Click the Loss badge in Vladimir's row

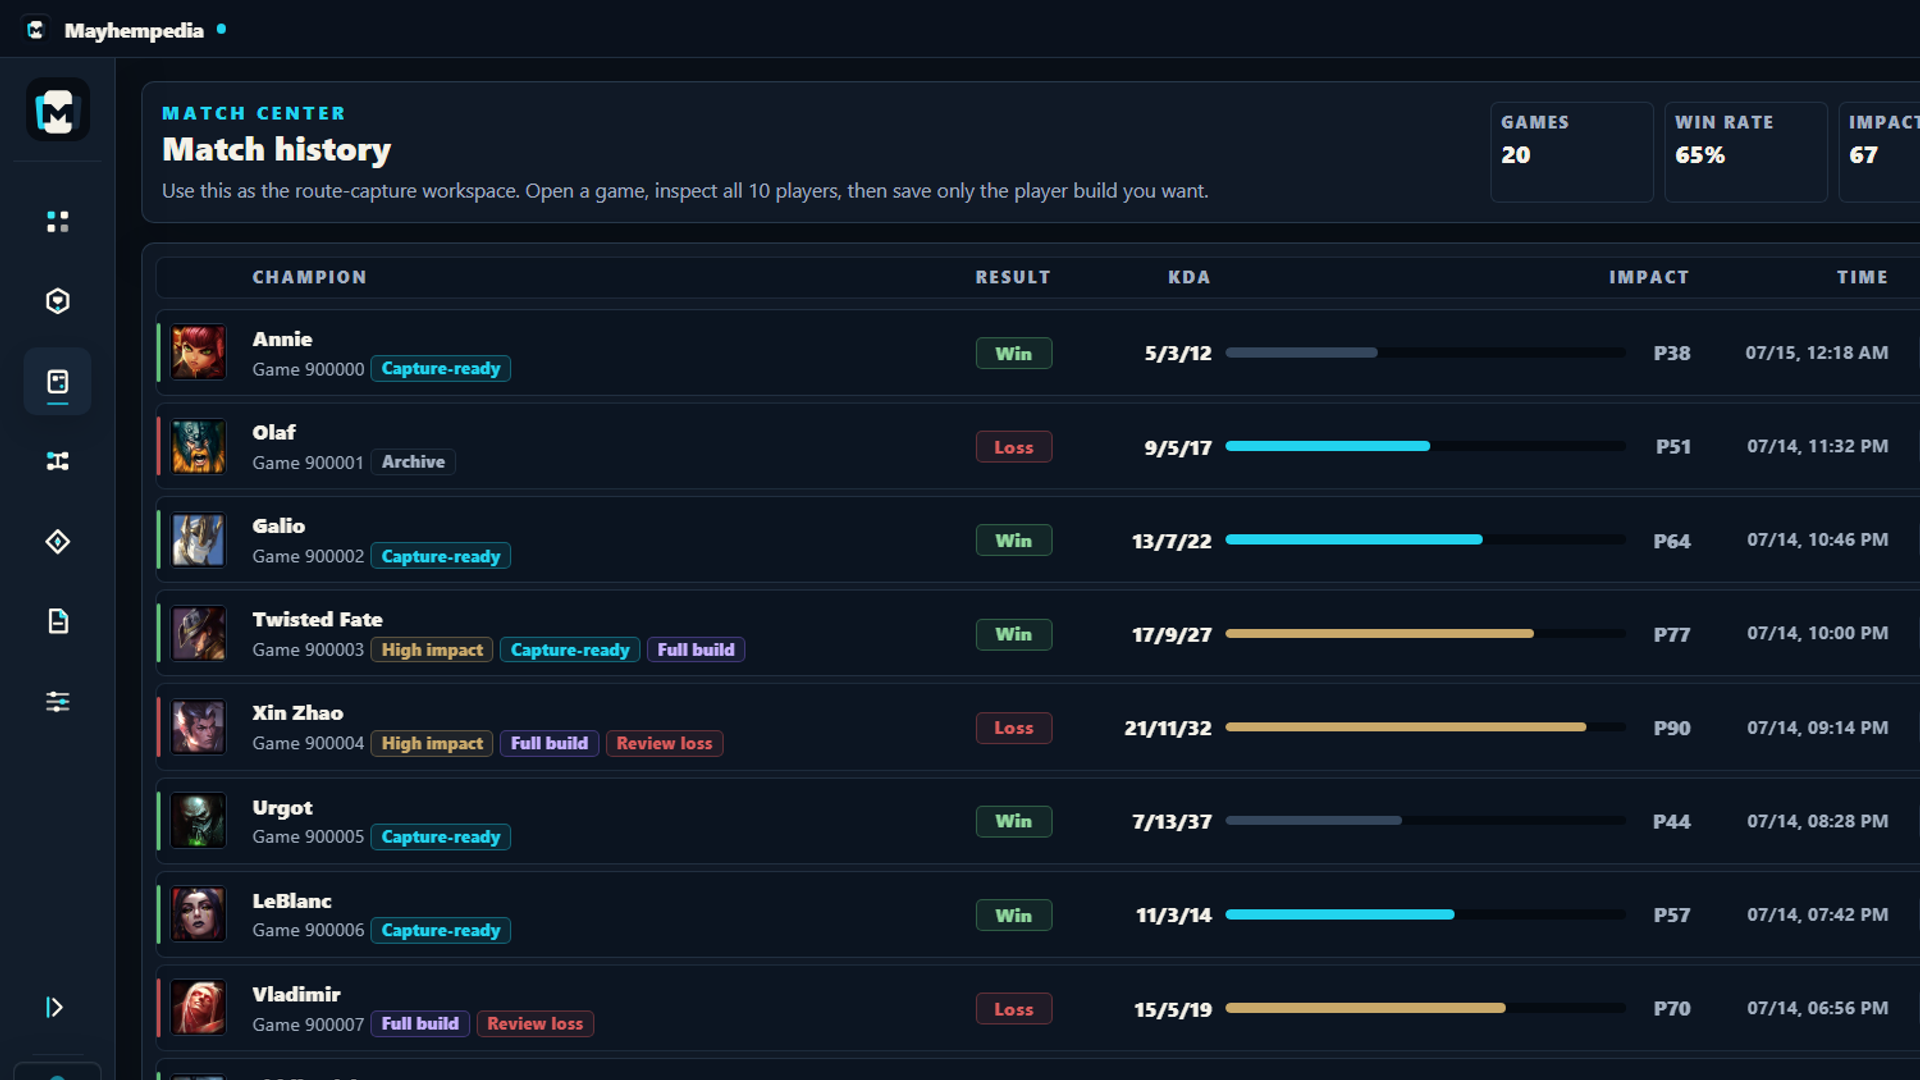pos(1013,1009)
